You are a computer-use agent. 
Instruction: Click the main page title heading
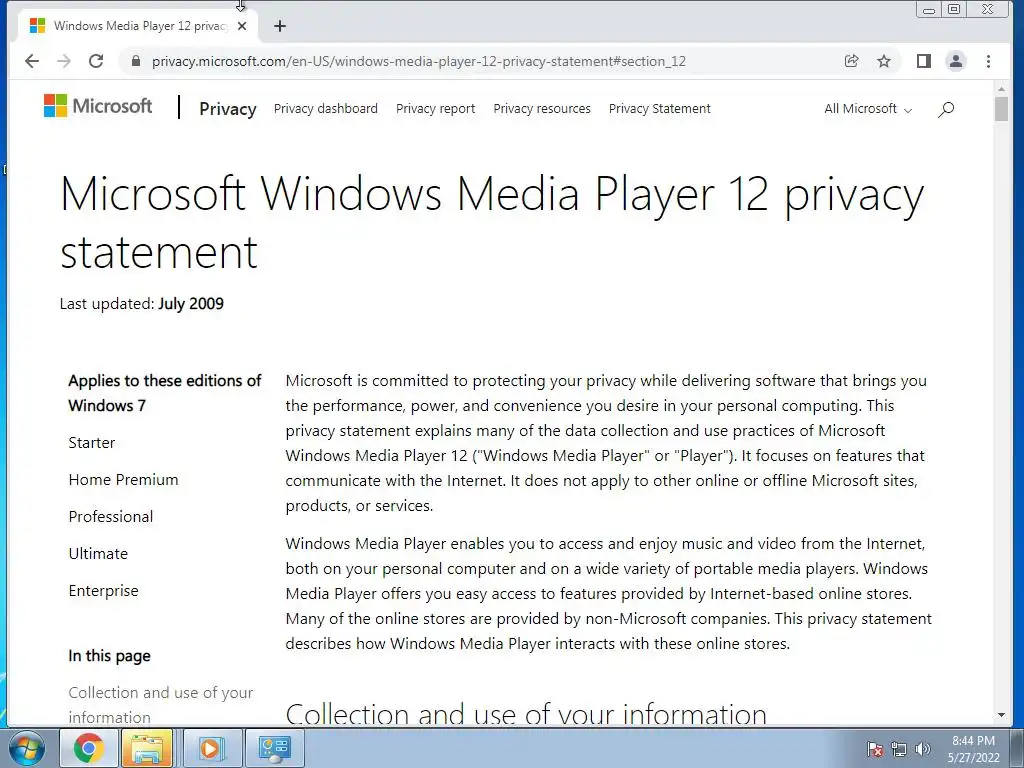(492, 223)
